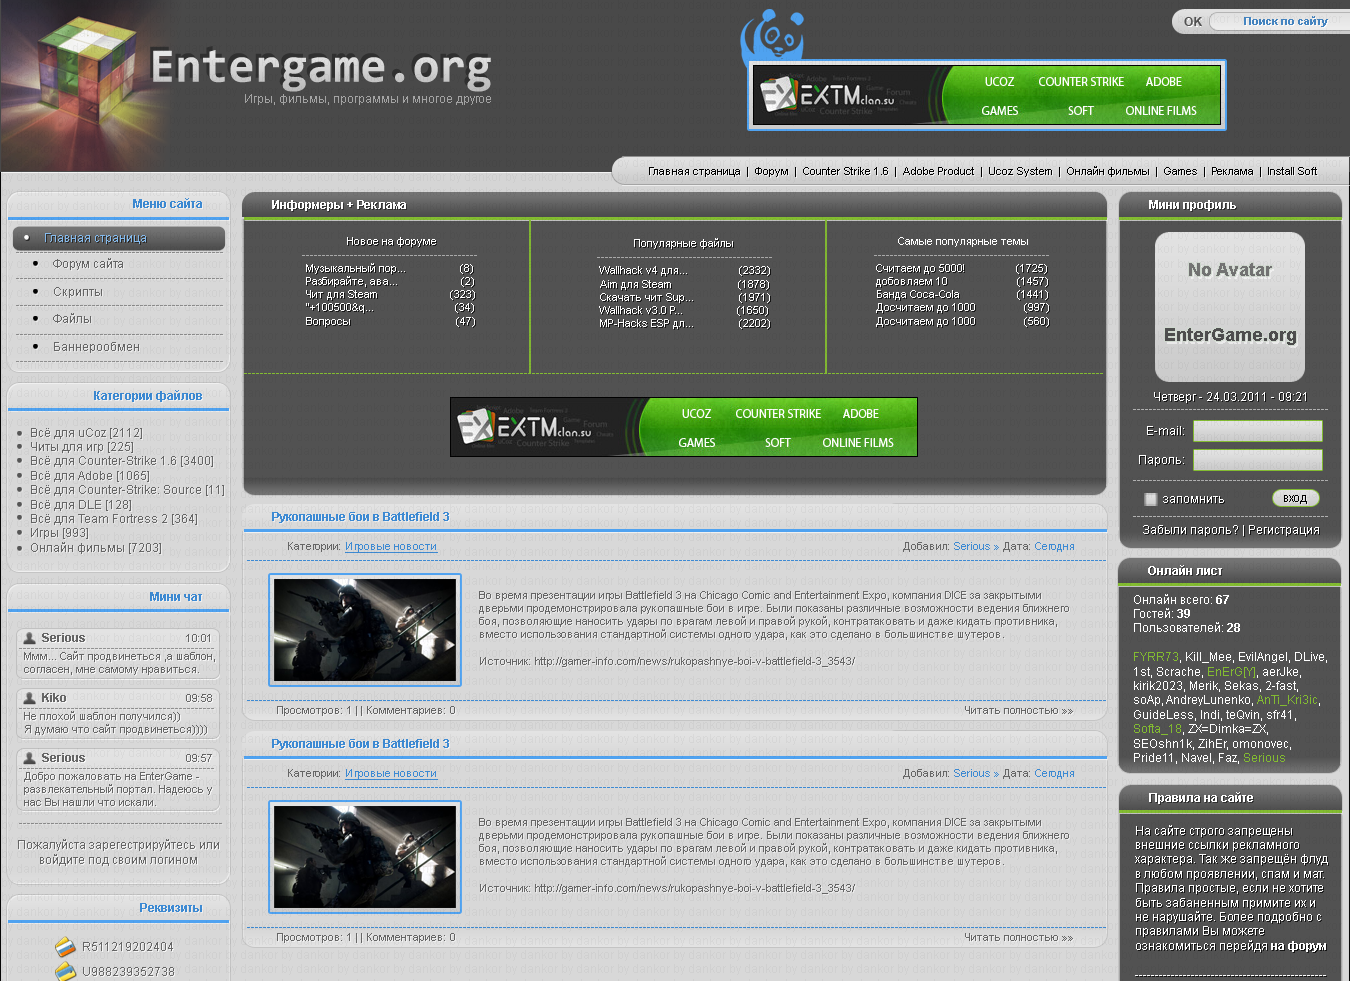Open forum topic Музыкальный пор...
The image size is (1350, 981).
coord(355,268)
